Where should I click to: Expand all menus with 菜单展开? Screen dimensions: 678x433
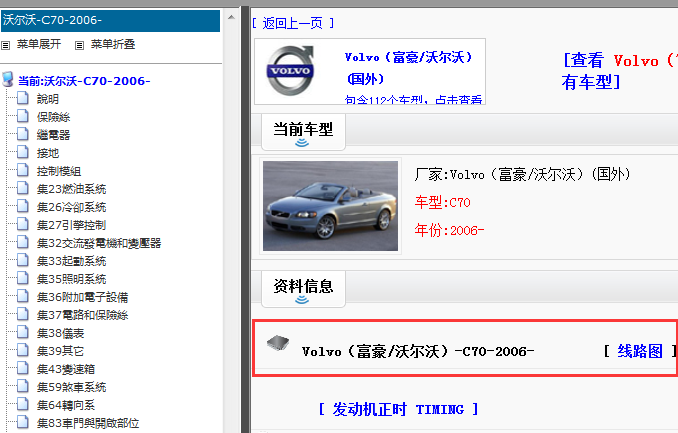(39, 44)
